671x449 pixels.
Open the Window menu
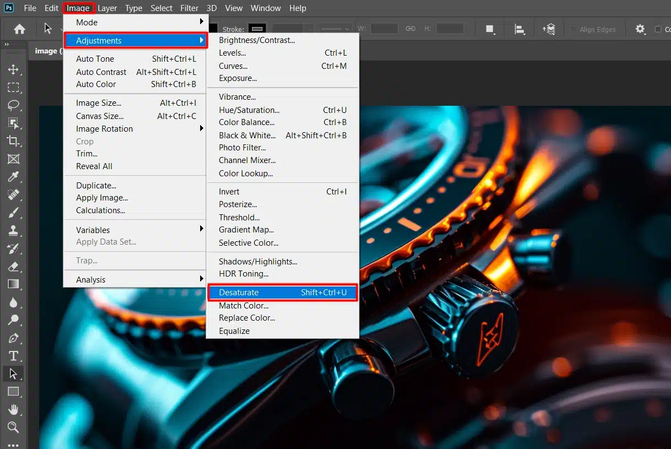pyautogui.click(x=265, y=8)
